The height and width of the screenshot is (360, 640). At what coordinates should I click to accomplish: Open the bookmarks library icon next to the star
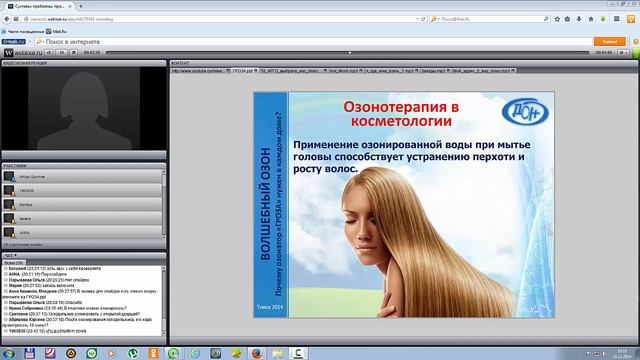[x=567, y=19]
